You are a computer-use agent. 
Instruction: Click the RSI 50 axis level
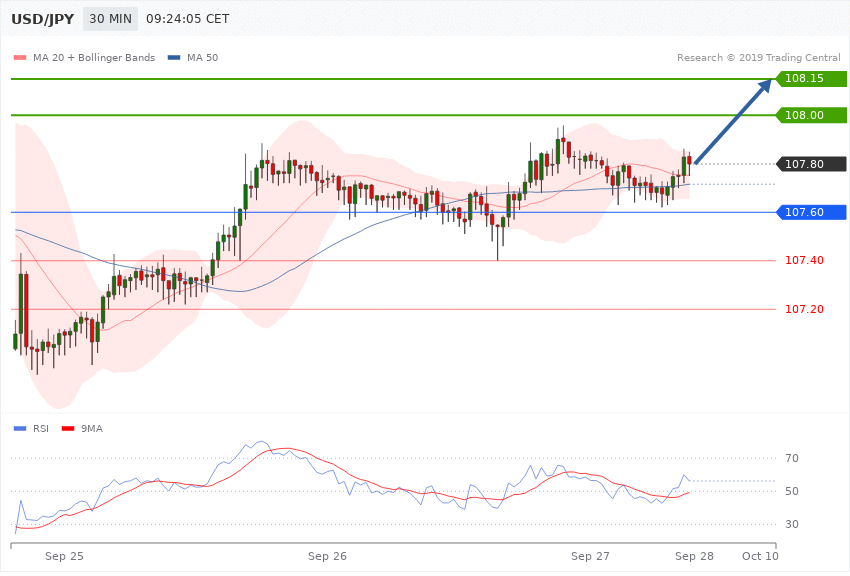point(792,491)
